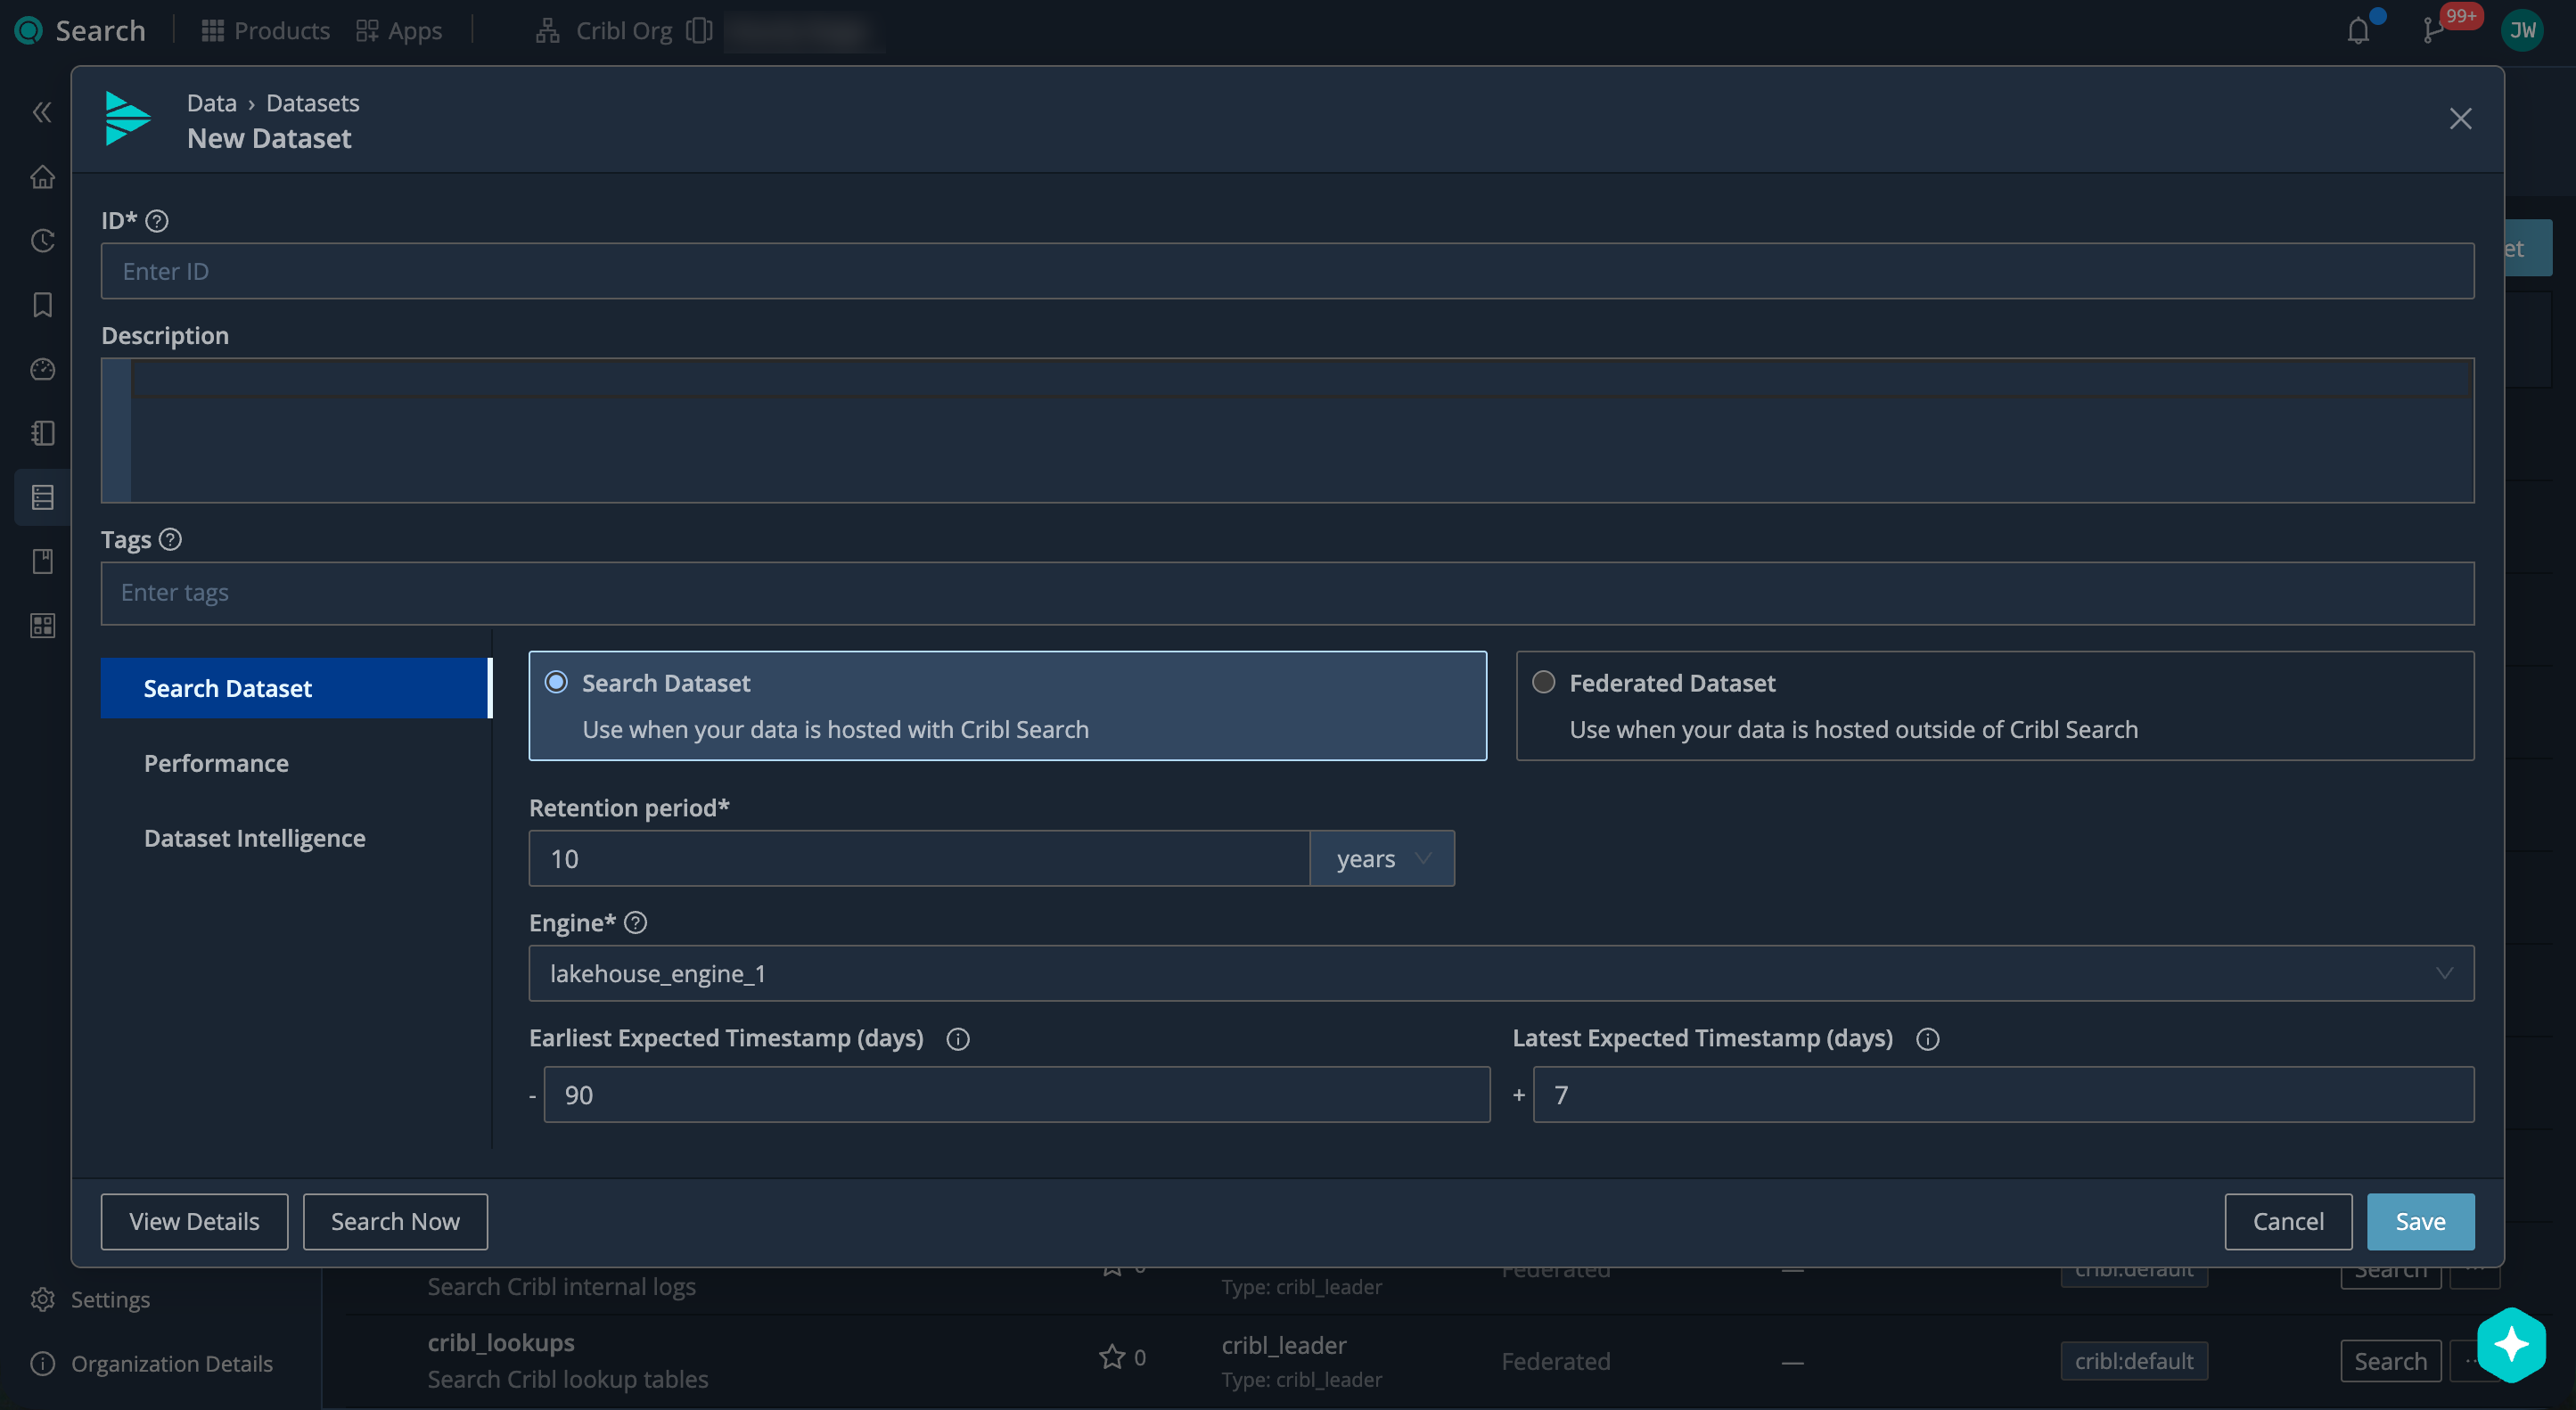Open the Packs/Library icon in sidebar
Viewport: 2576px width, 1410px height.
point(42,561)
